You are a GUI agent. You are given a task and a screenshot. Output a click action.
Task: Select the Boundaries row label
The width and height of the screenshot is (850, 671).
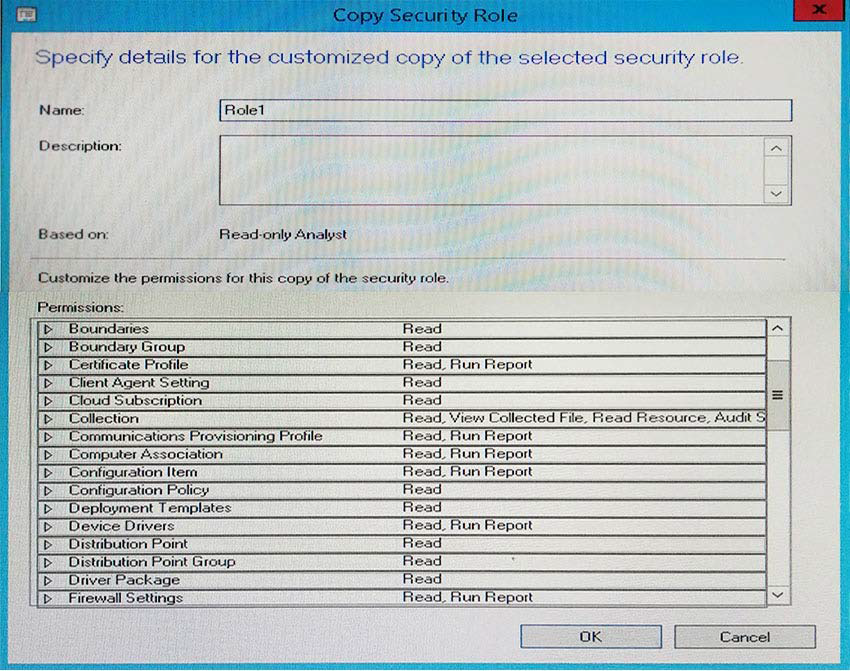(108, 328)
